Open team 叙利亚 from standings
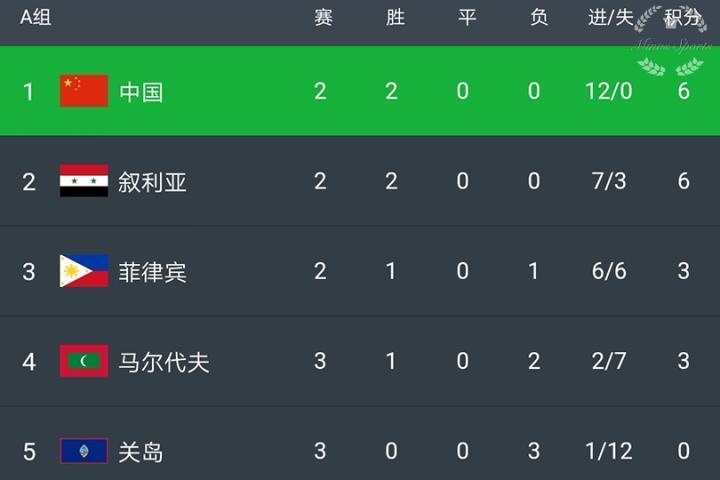Image resolution: width=720 pixels, height=480 pixels. (152, 182)
